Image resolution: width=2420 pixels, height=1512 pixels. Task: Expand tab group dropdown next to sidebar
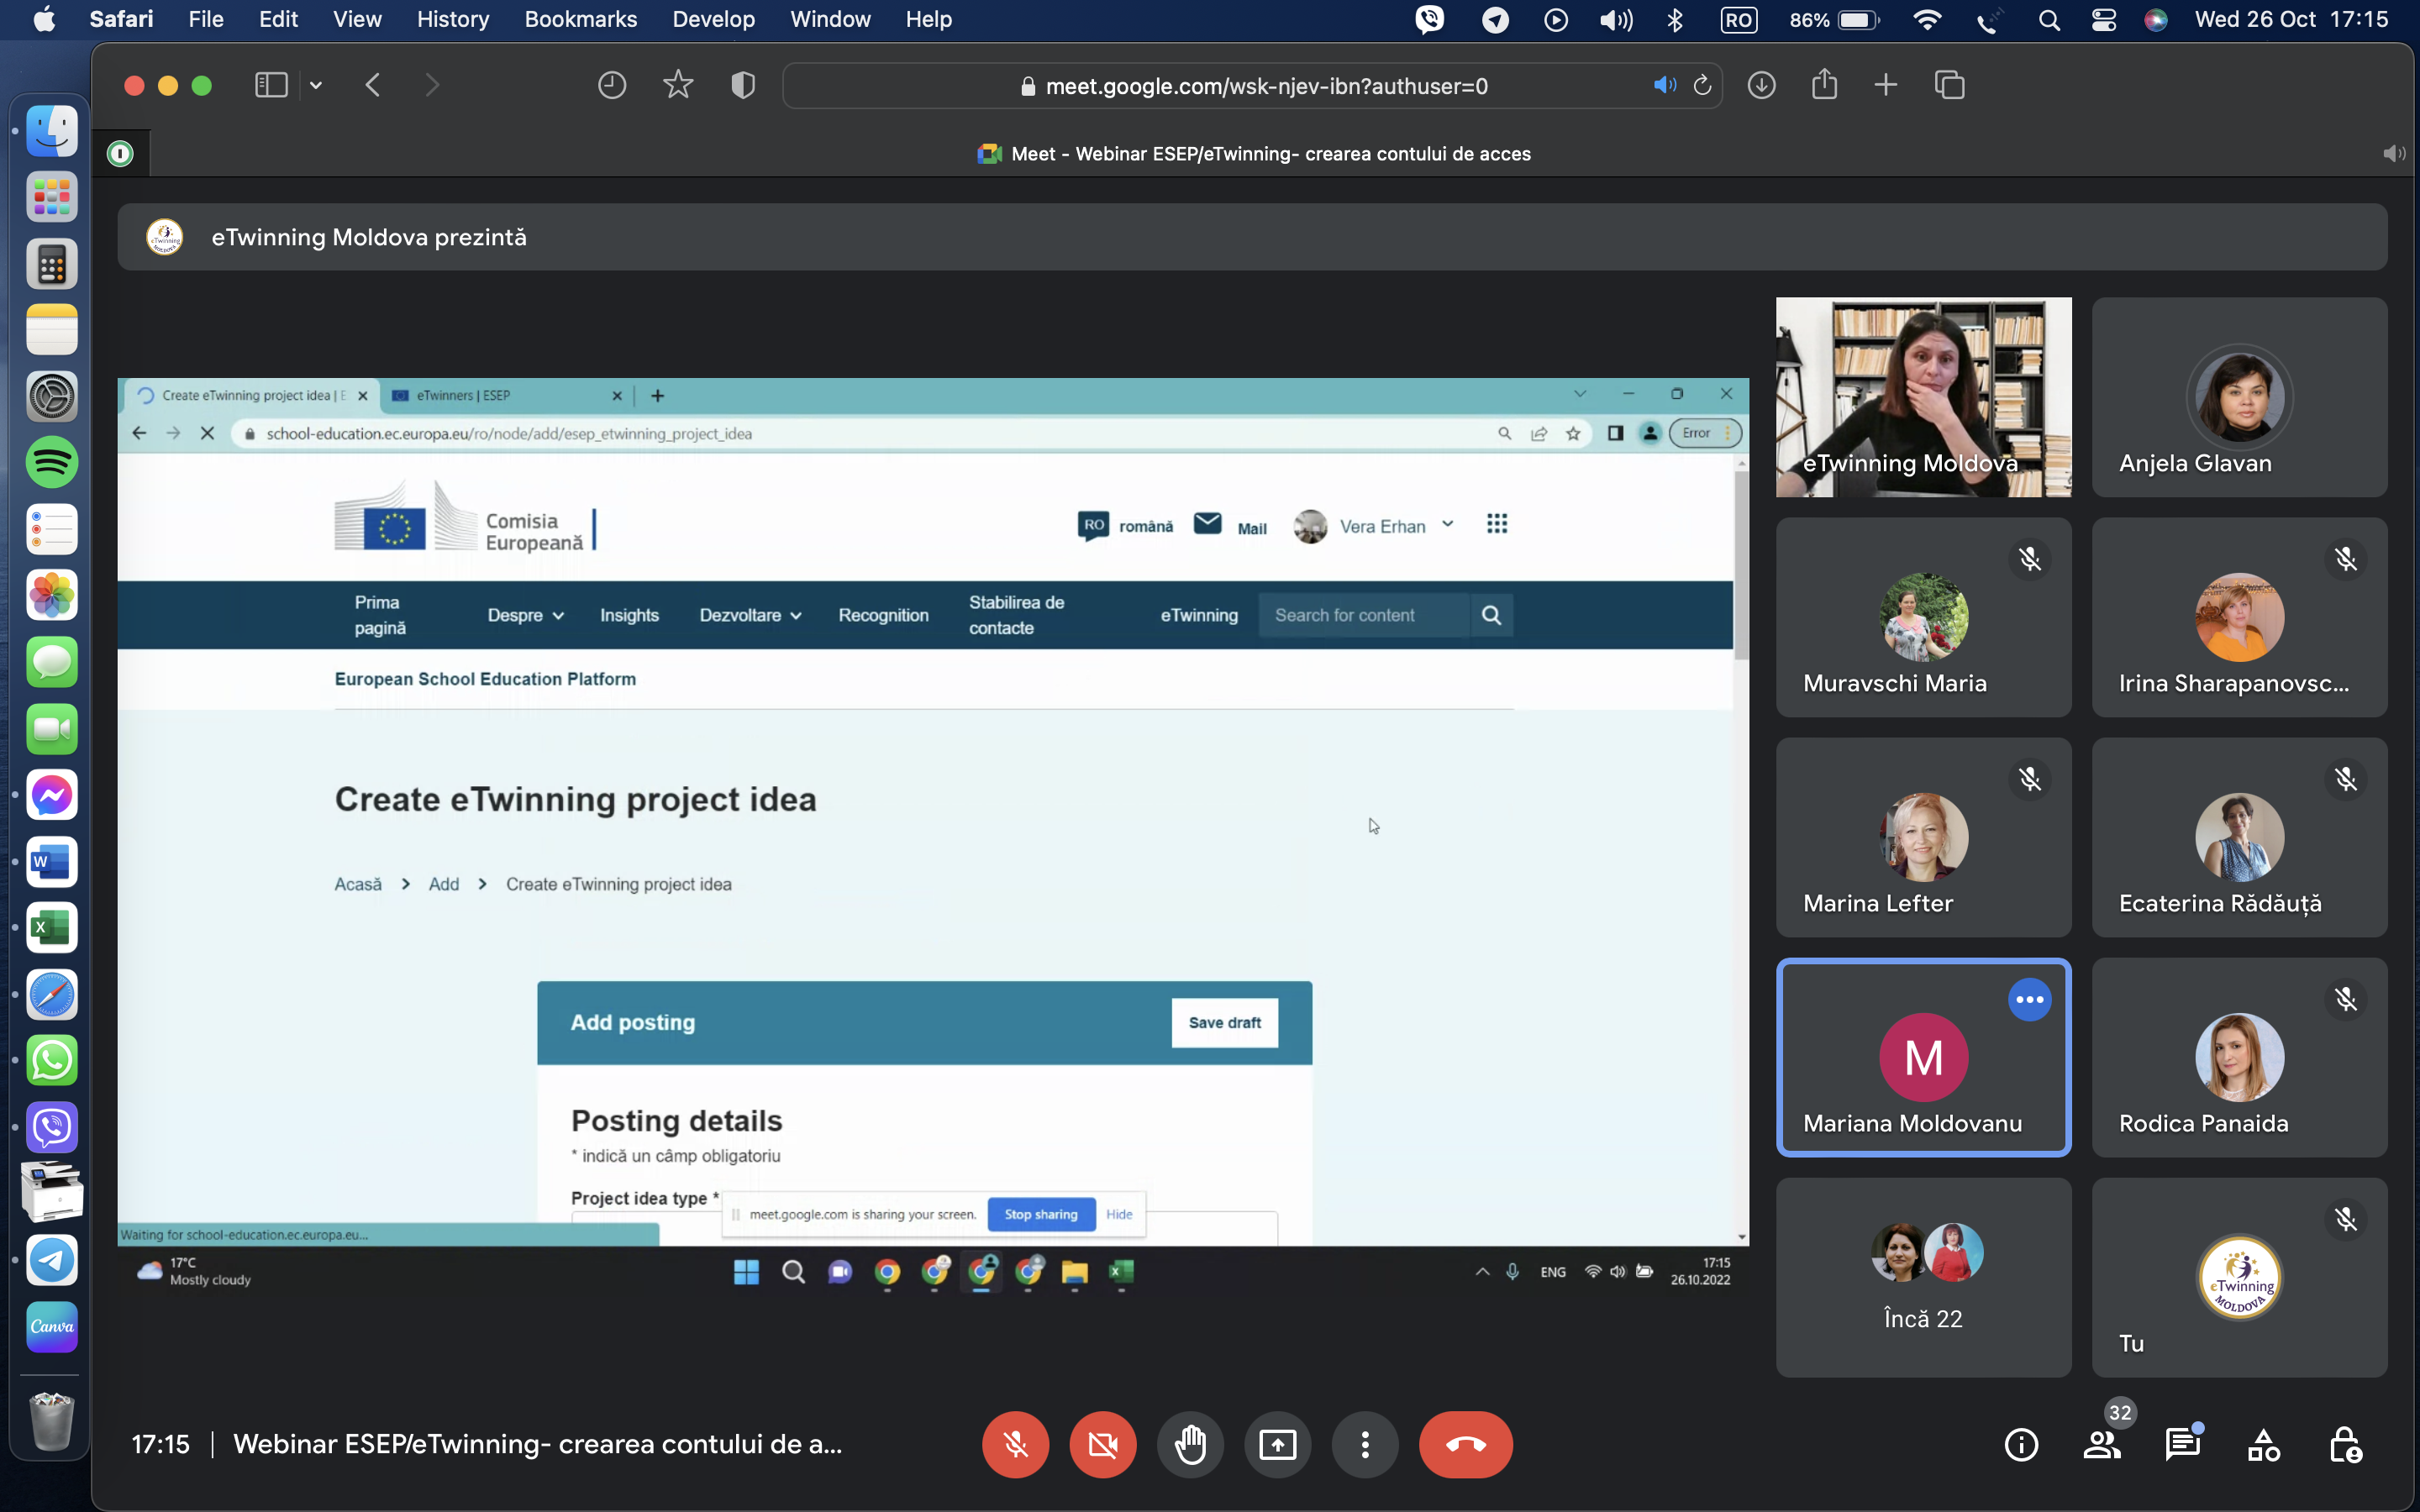pos(316,85)
